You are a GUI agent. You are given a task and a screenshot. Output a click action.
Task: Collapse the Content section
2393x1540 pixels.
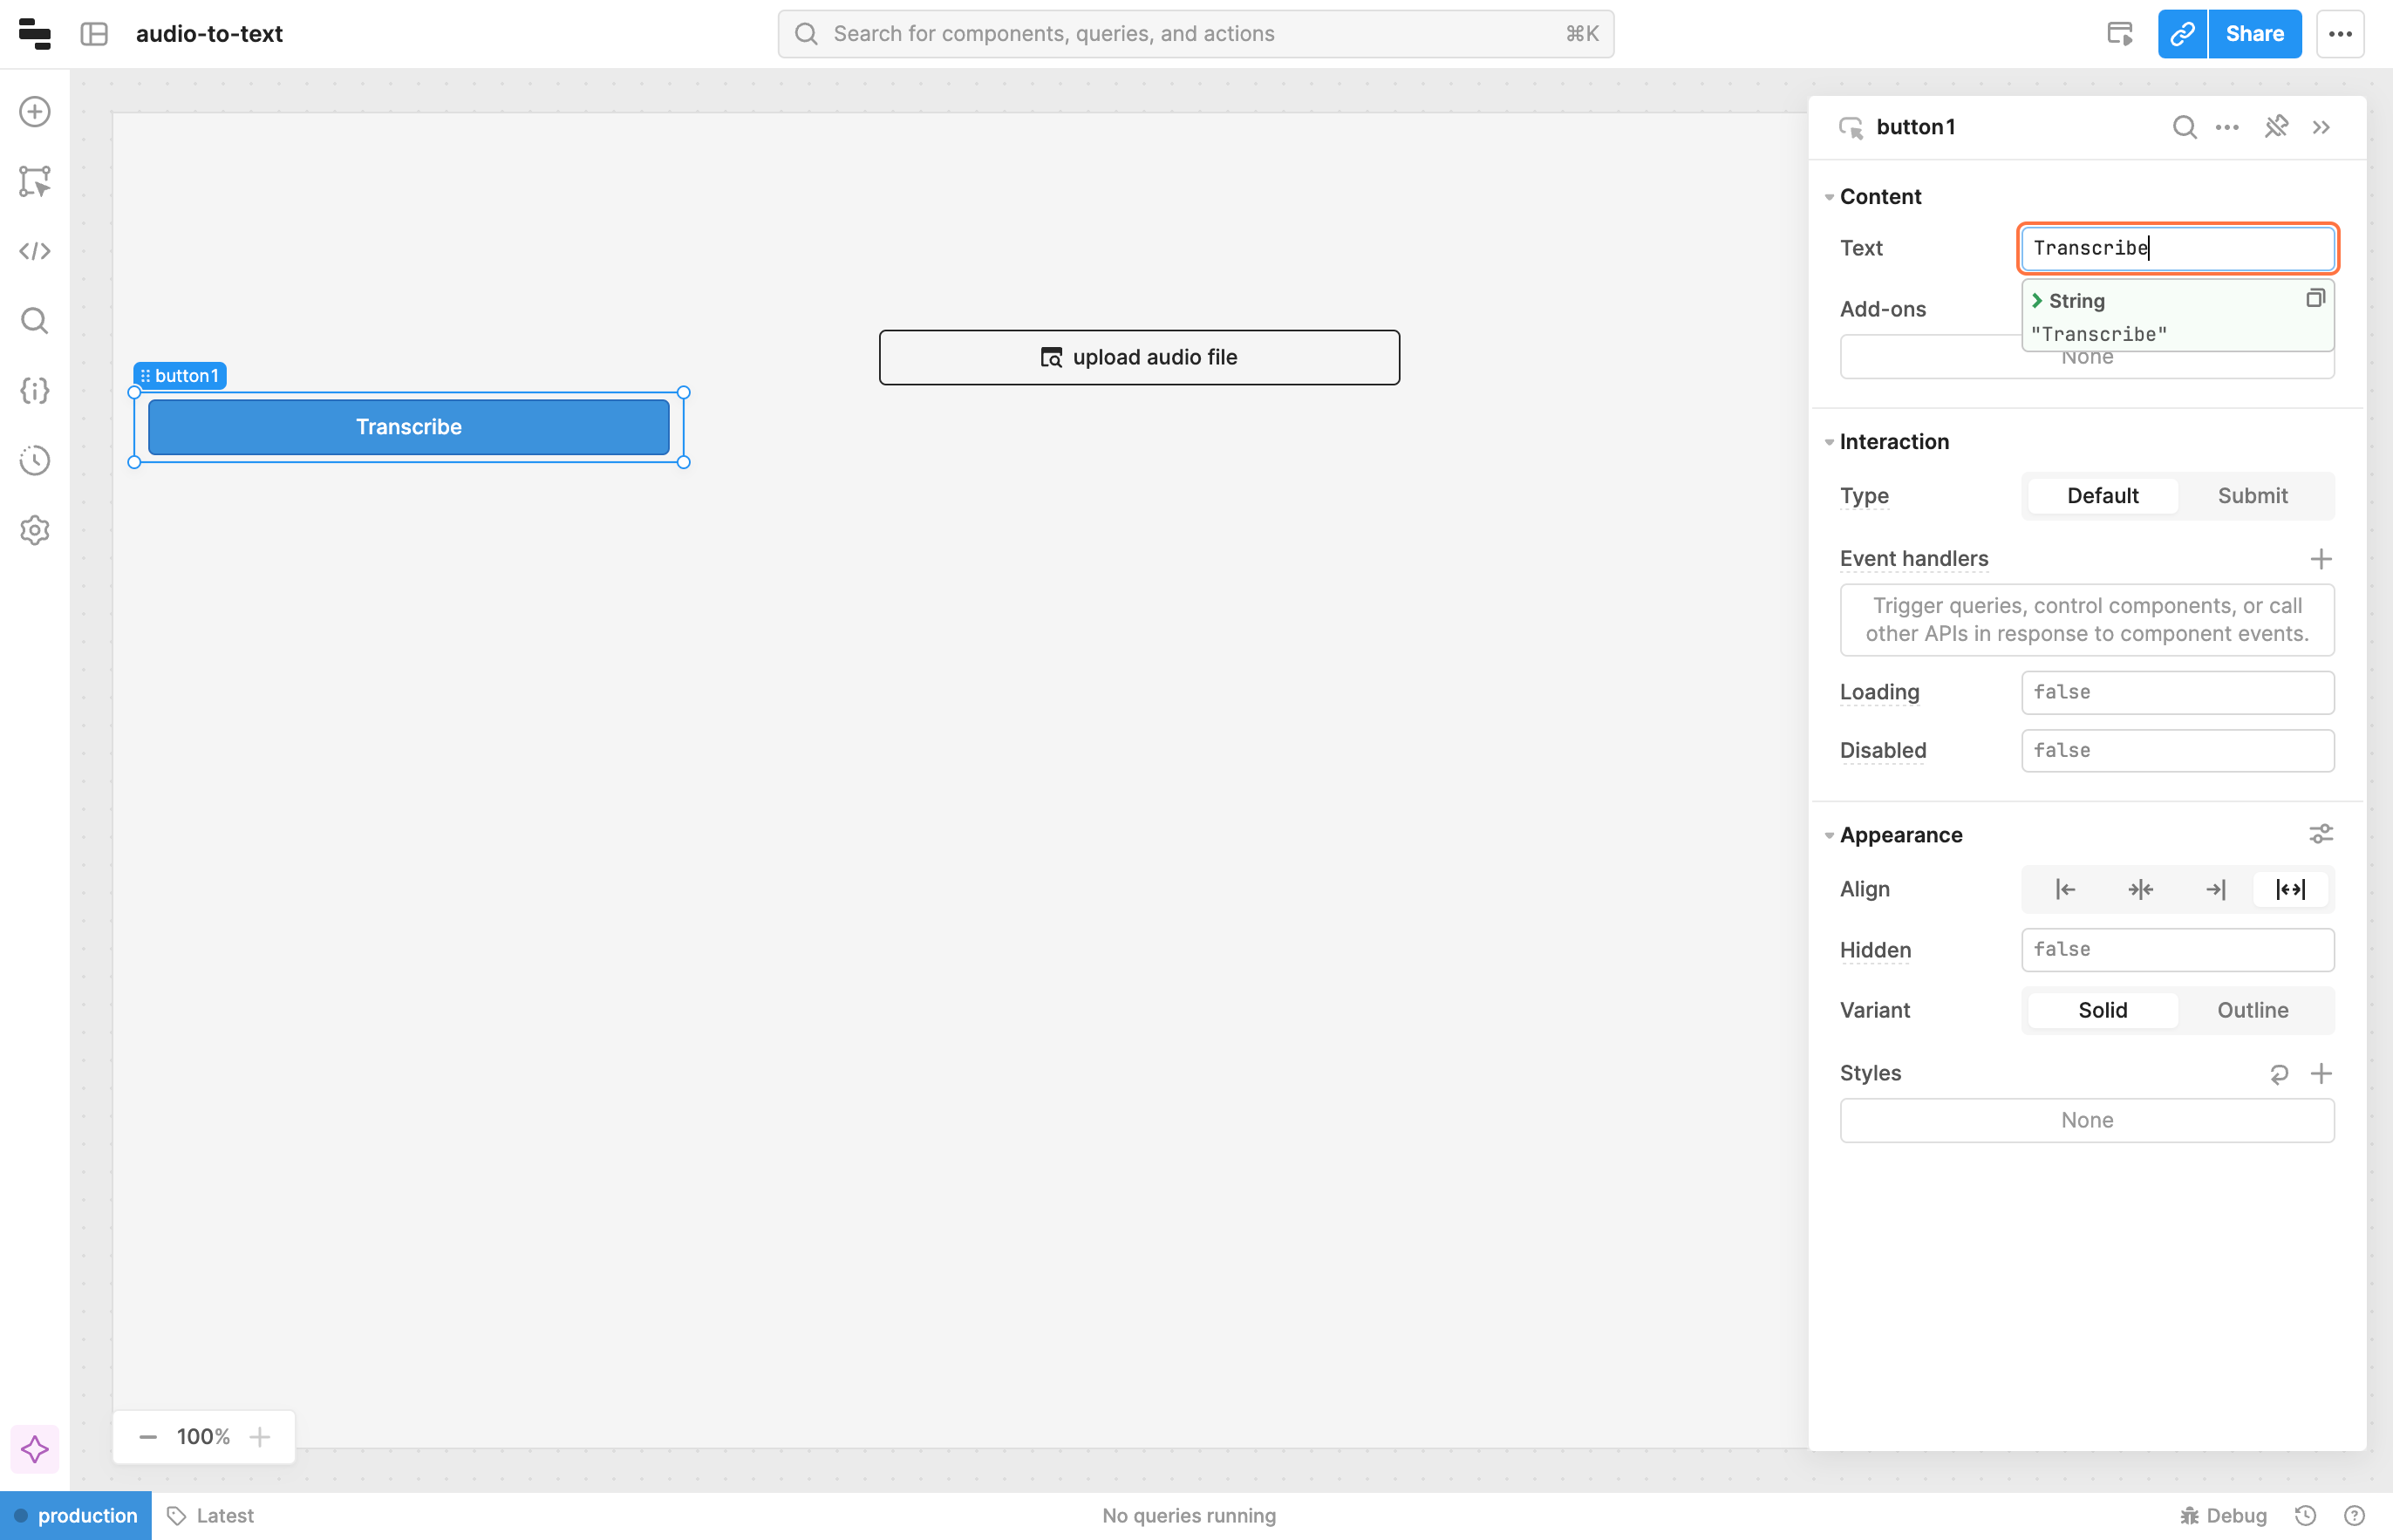click(1829, 197)
